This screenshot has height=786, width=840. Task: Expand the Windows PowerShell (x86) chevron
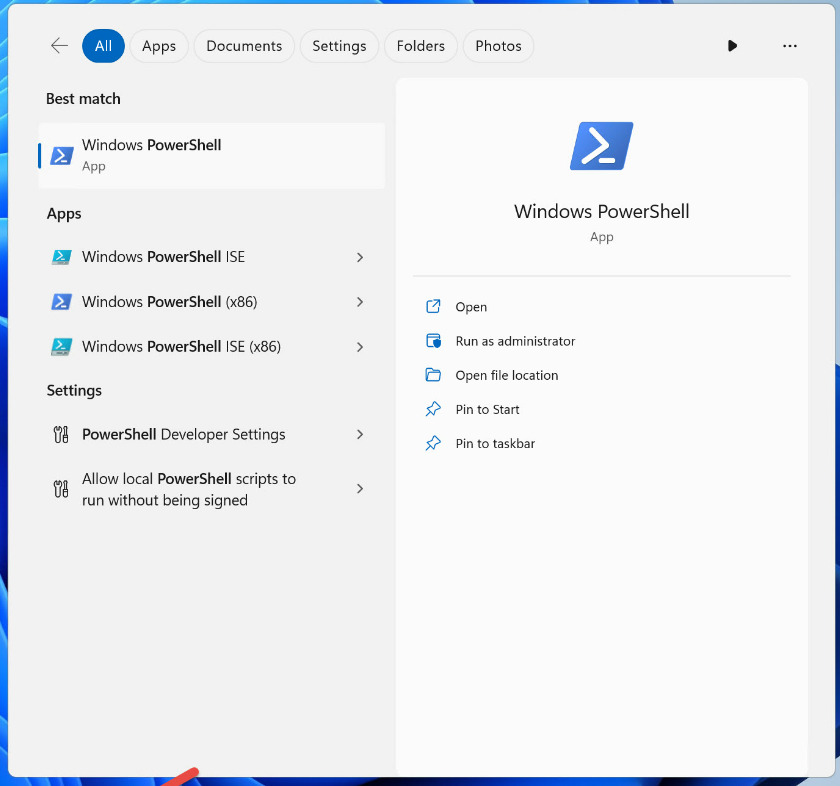coord(360,302)
